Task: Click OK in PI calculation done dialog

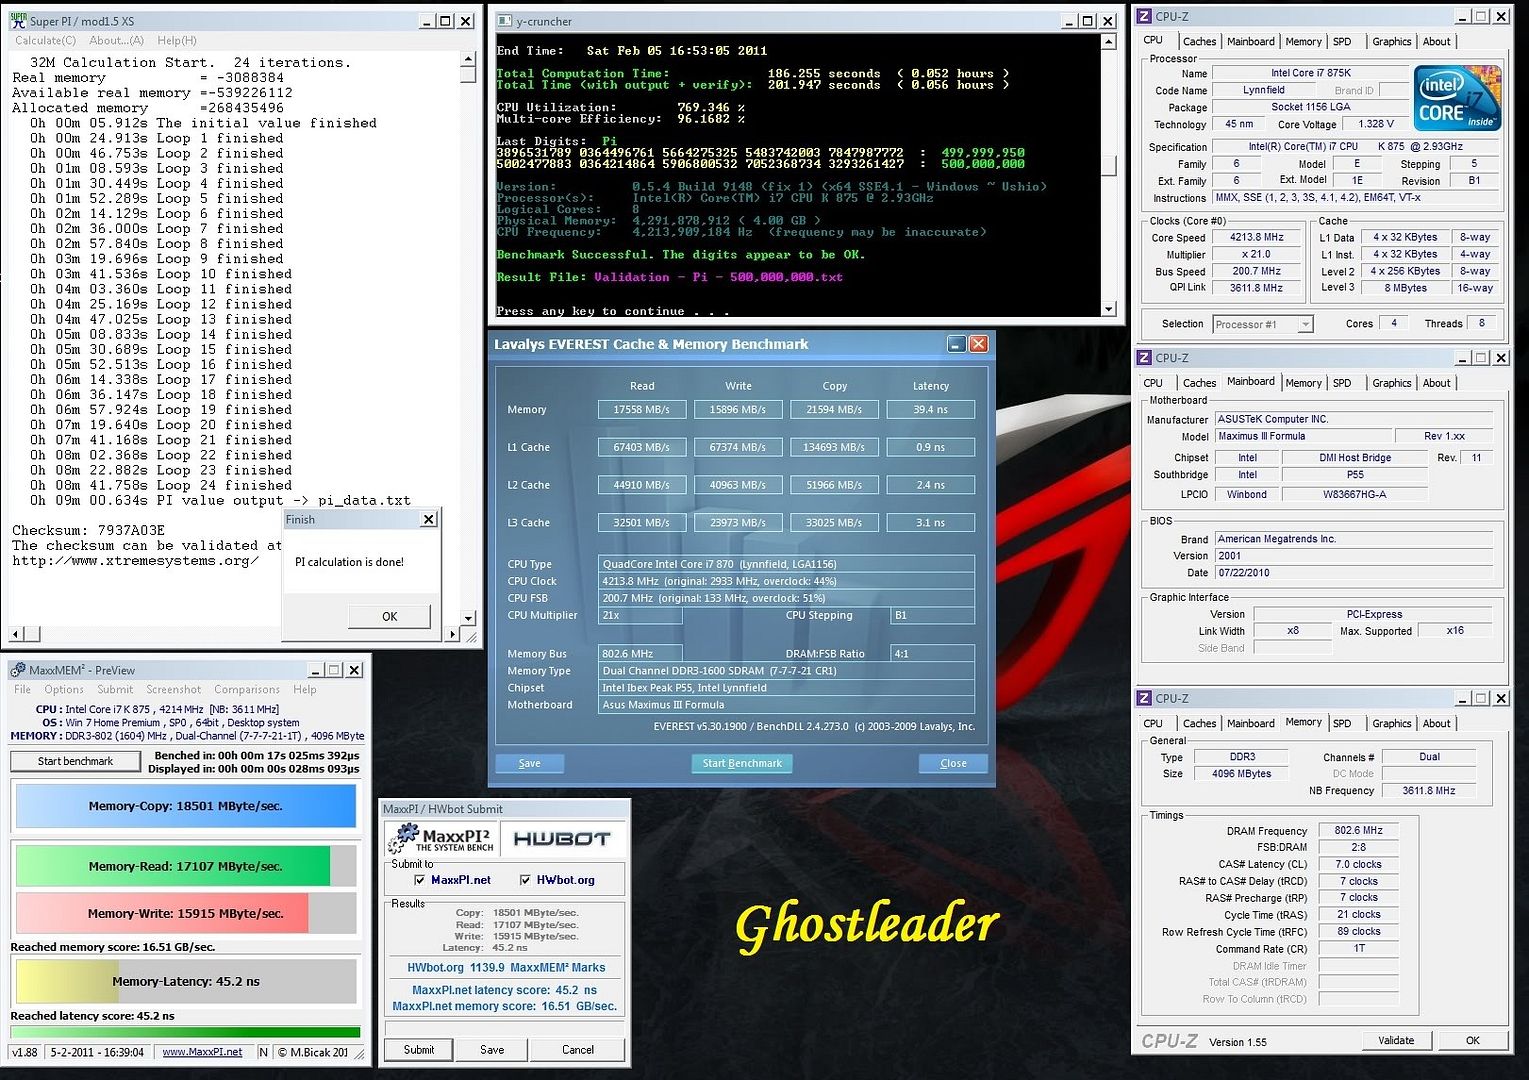Action: [x=390, y=616]
